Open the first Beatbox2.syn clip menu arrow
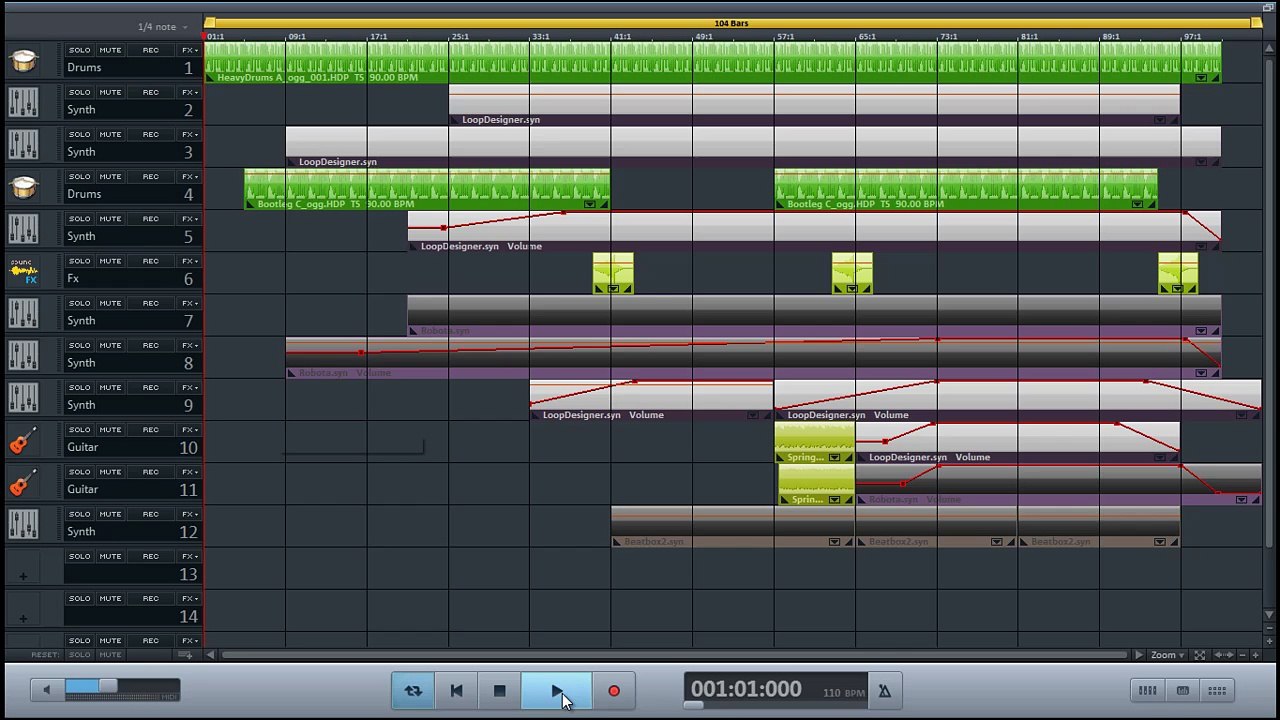 pos(834,542)
